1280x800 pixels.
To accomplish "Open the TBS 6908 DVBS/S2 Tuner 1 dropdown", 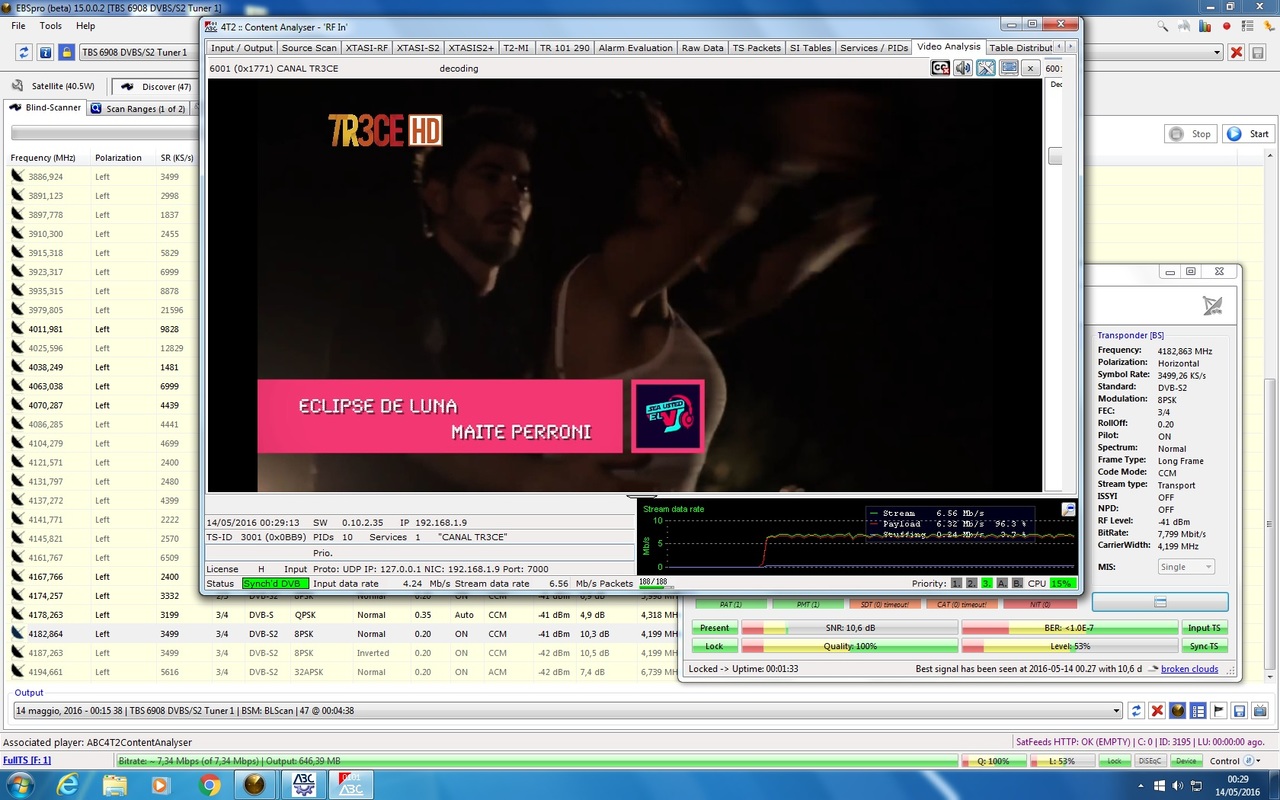I will (x=139, y=52).
